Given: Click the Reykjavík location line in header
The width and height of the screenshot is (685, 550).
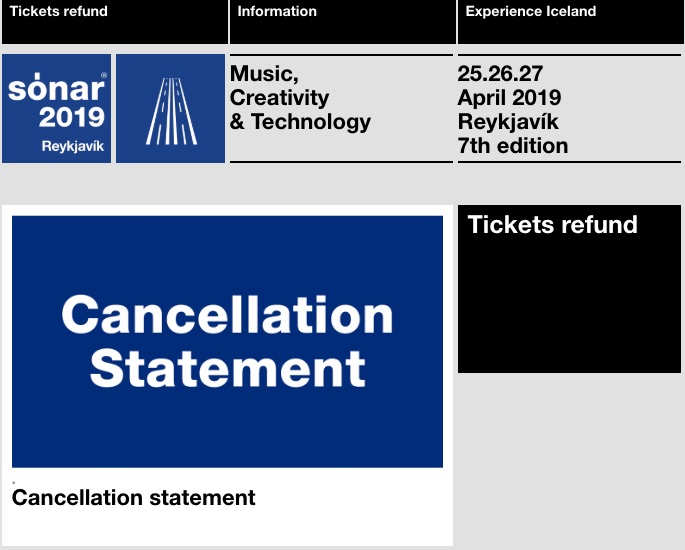Looking at the screenshot, I should point(508,122).
